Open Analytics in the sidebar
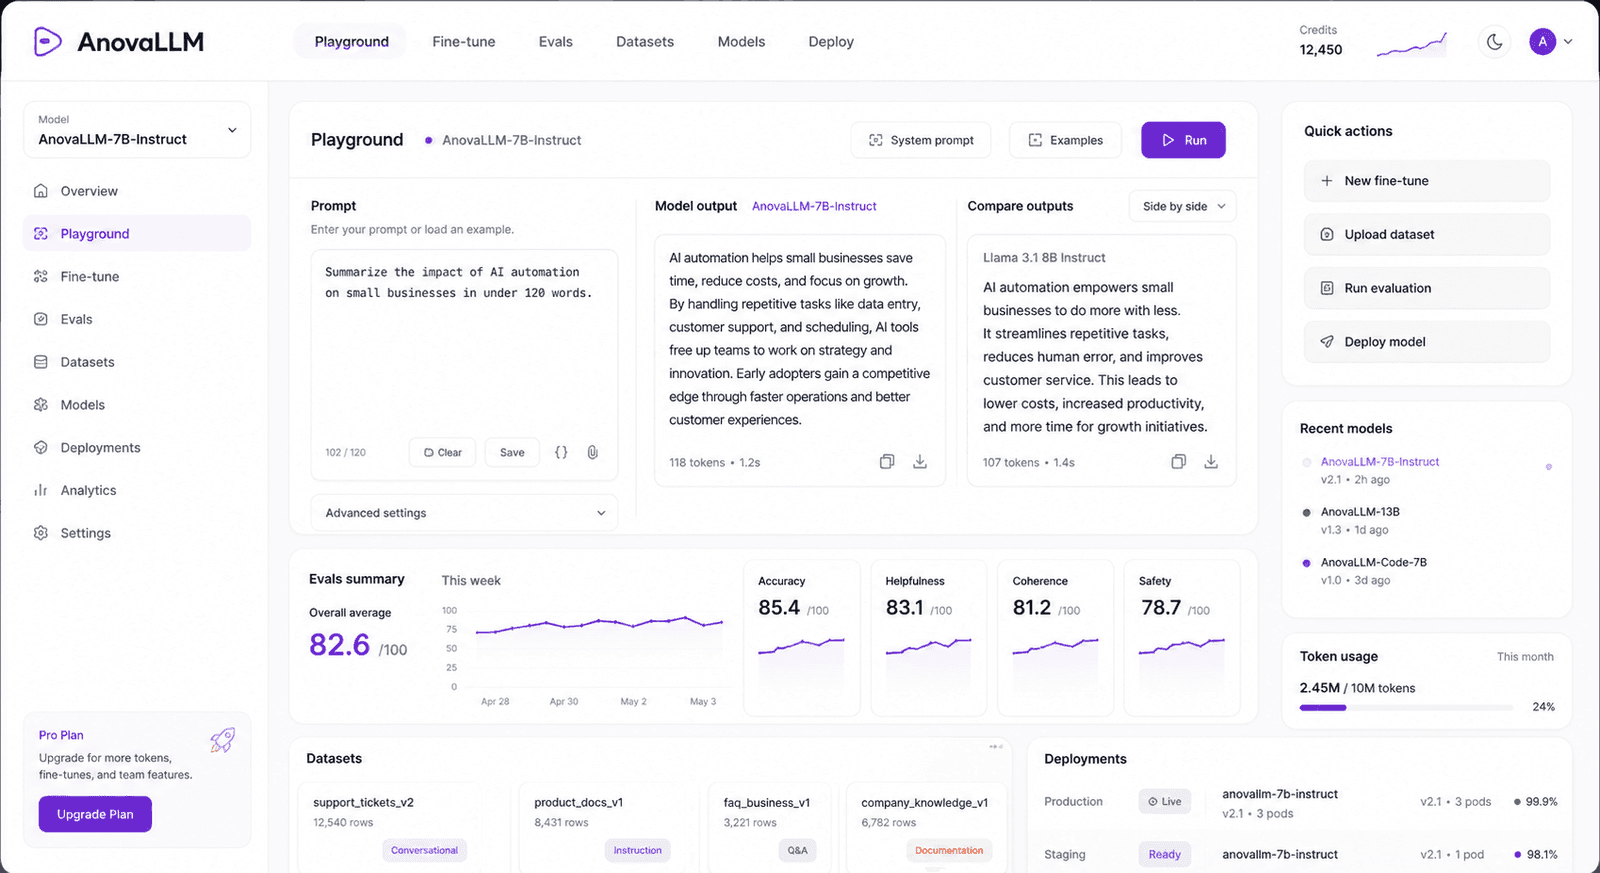 click(x=137, y=490)
